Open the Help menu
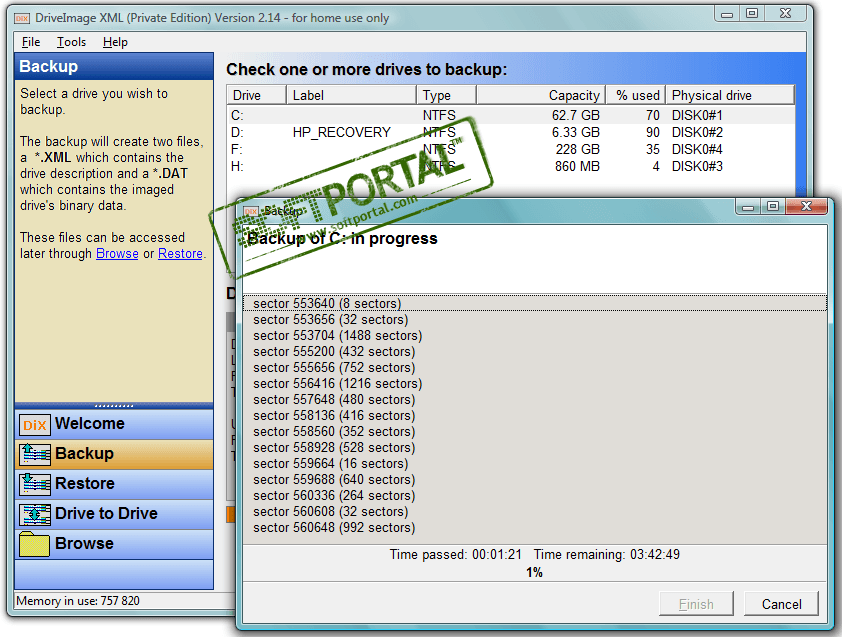This screenshot has width=842, height=637. (x=115, y=42)
